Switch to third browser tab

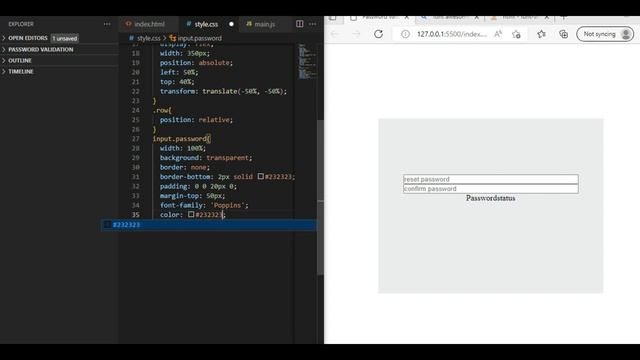[518, 18]
